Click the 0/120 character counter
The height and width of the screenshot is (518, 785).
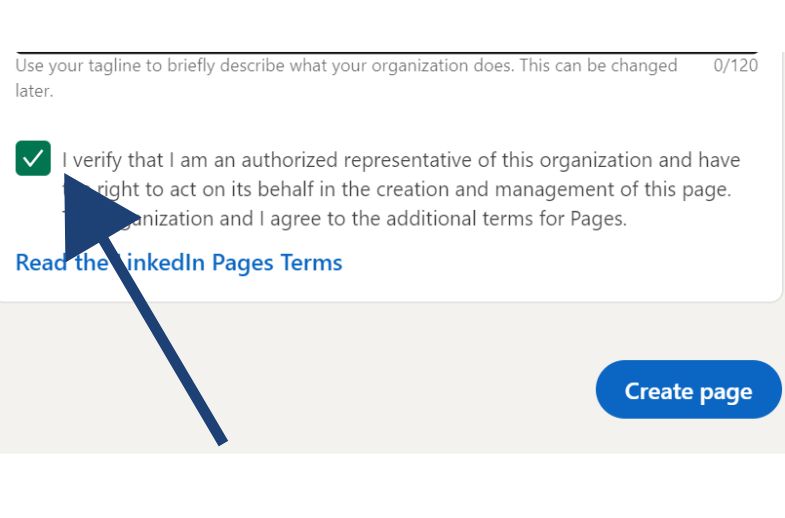click(735, 66)
